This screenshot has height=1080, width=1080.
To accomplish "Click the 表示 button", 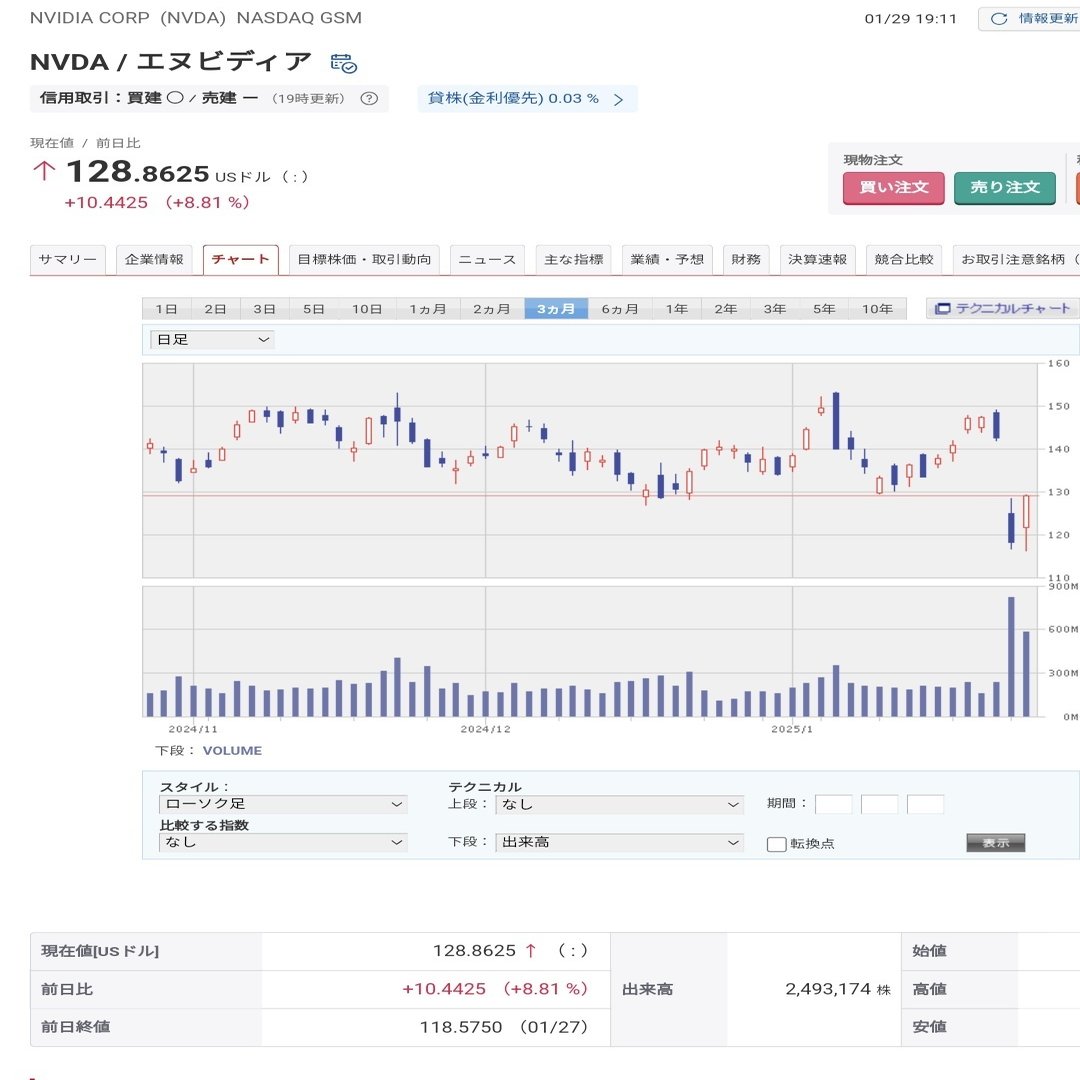I will 995,842.
